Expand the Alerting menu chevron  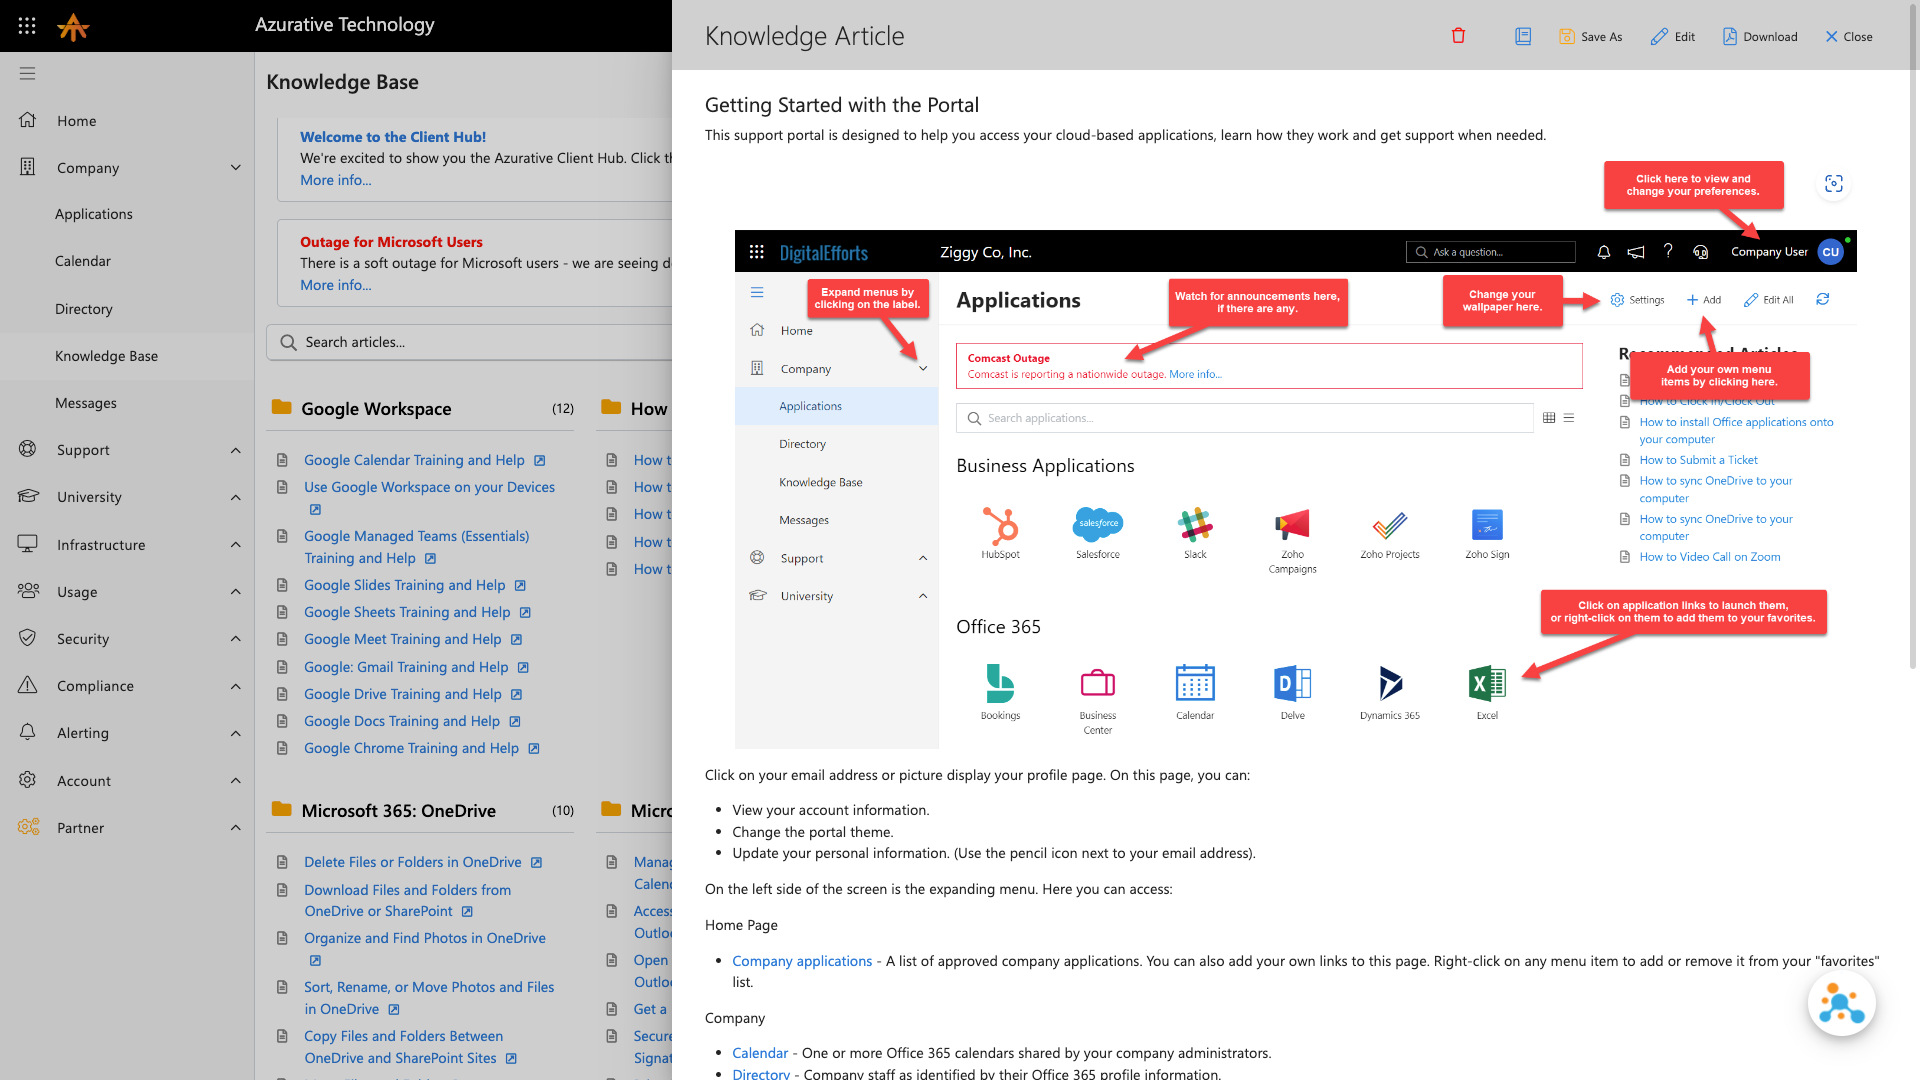[x=236, y=733]
